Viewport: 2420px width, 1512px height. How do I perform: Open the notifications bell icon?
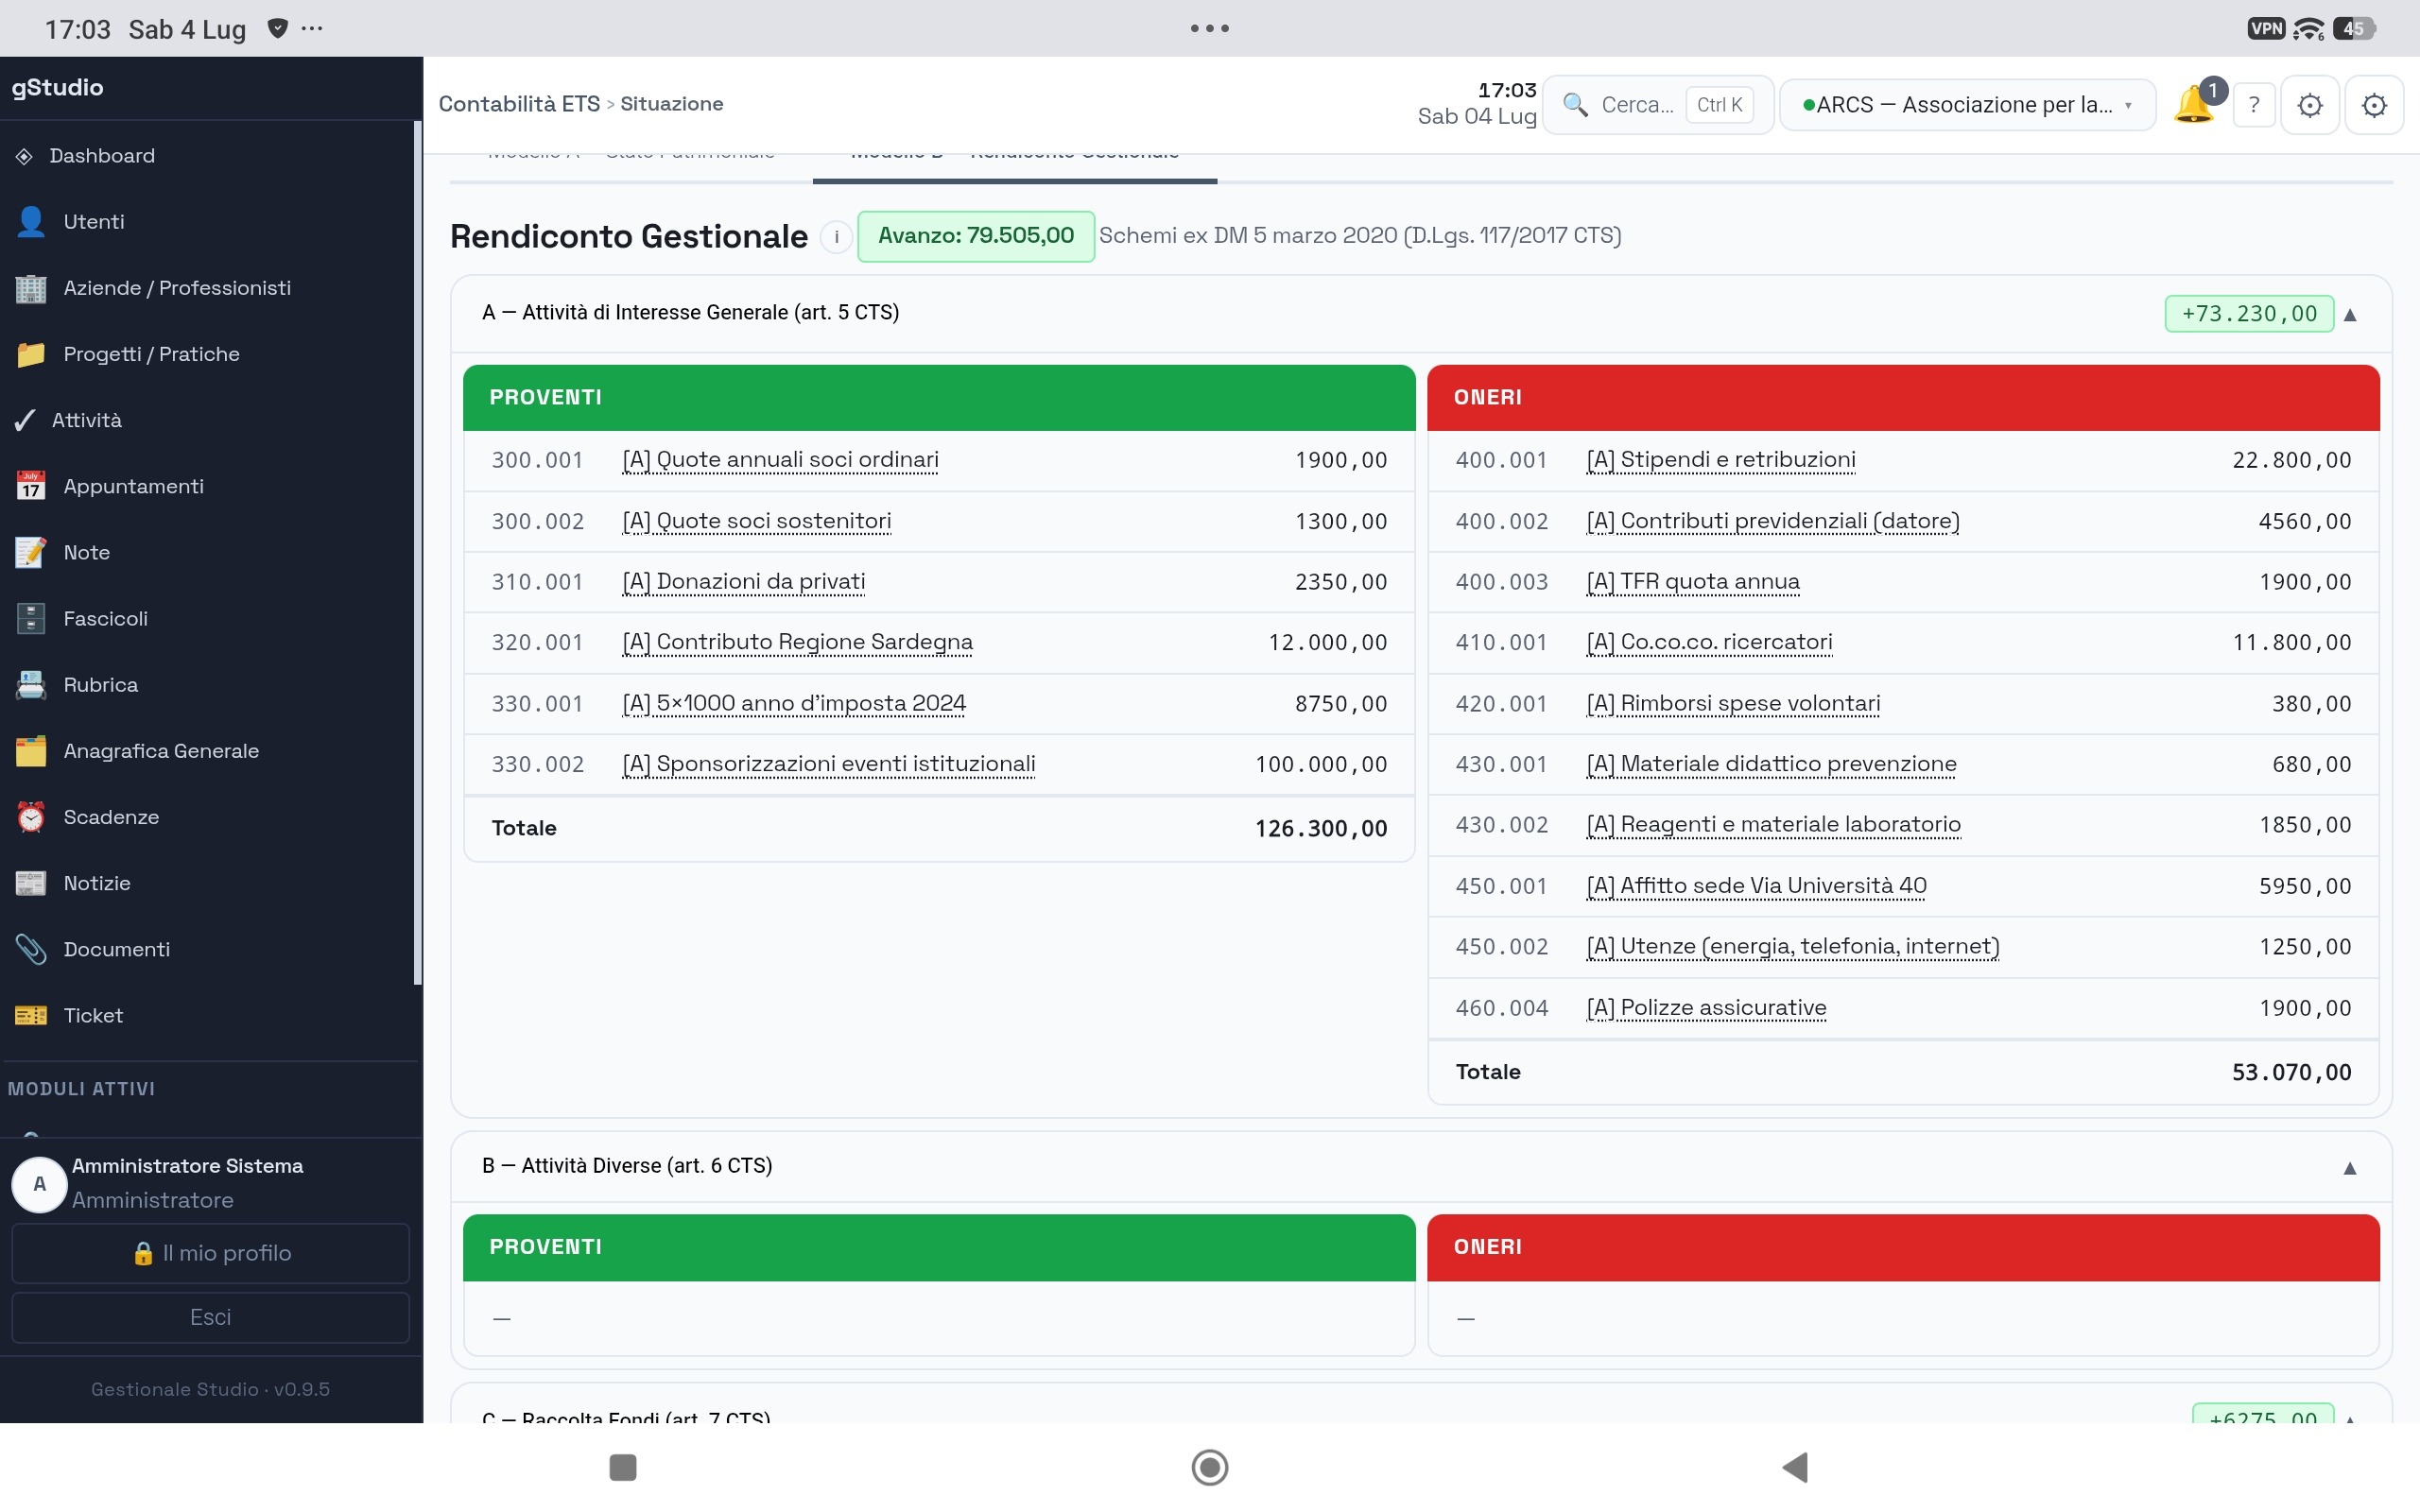coord(2194,104)
